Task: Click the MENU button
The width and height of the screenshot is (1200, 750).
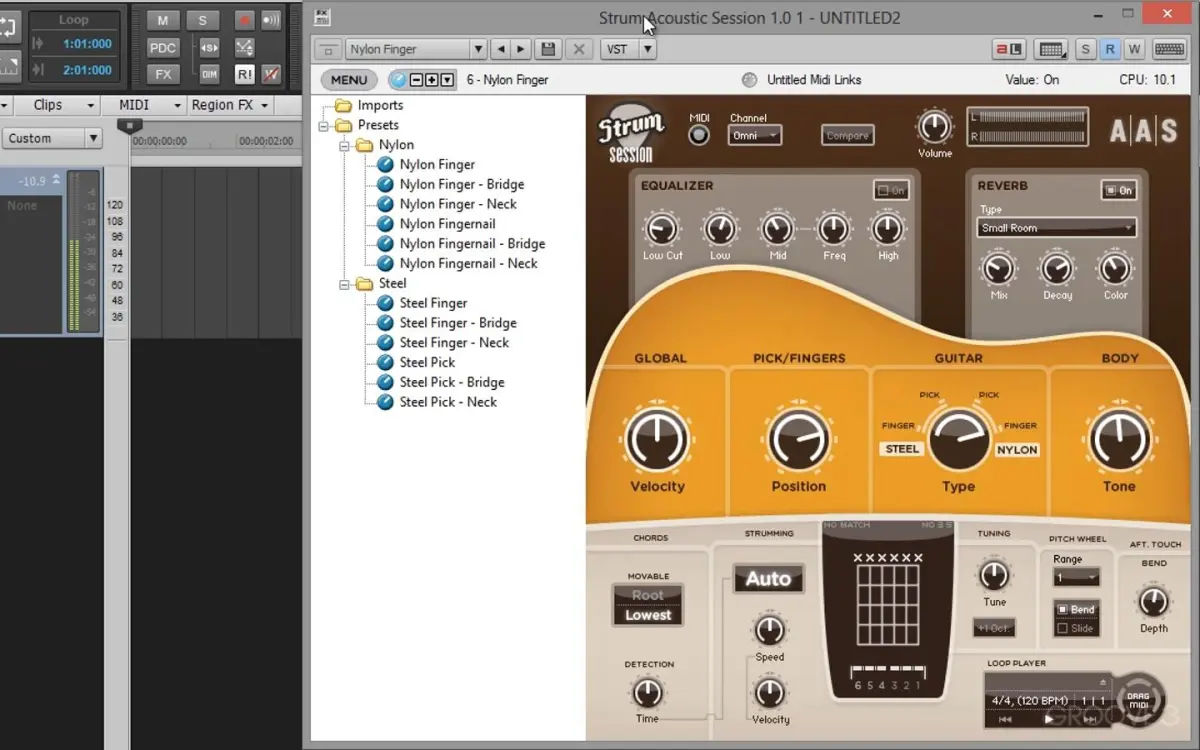Action: [348, 80]
